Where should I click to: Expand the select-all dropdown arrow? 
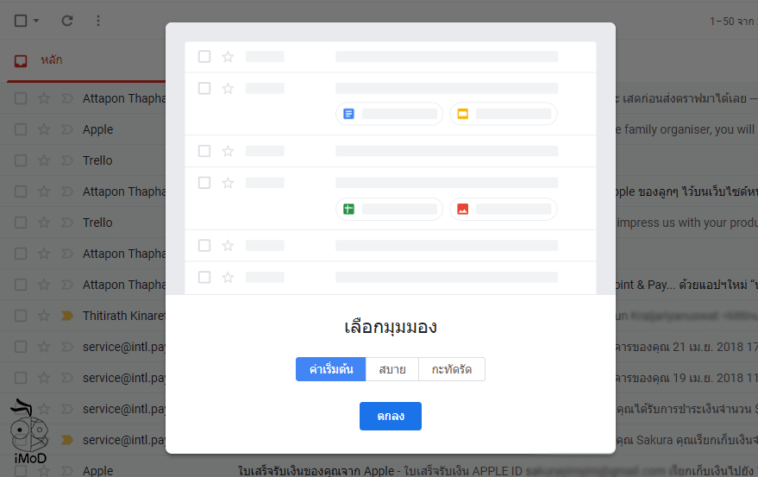37,20
